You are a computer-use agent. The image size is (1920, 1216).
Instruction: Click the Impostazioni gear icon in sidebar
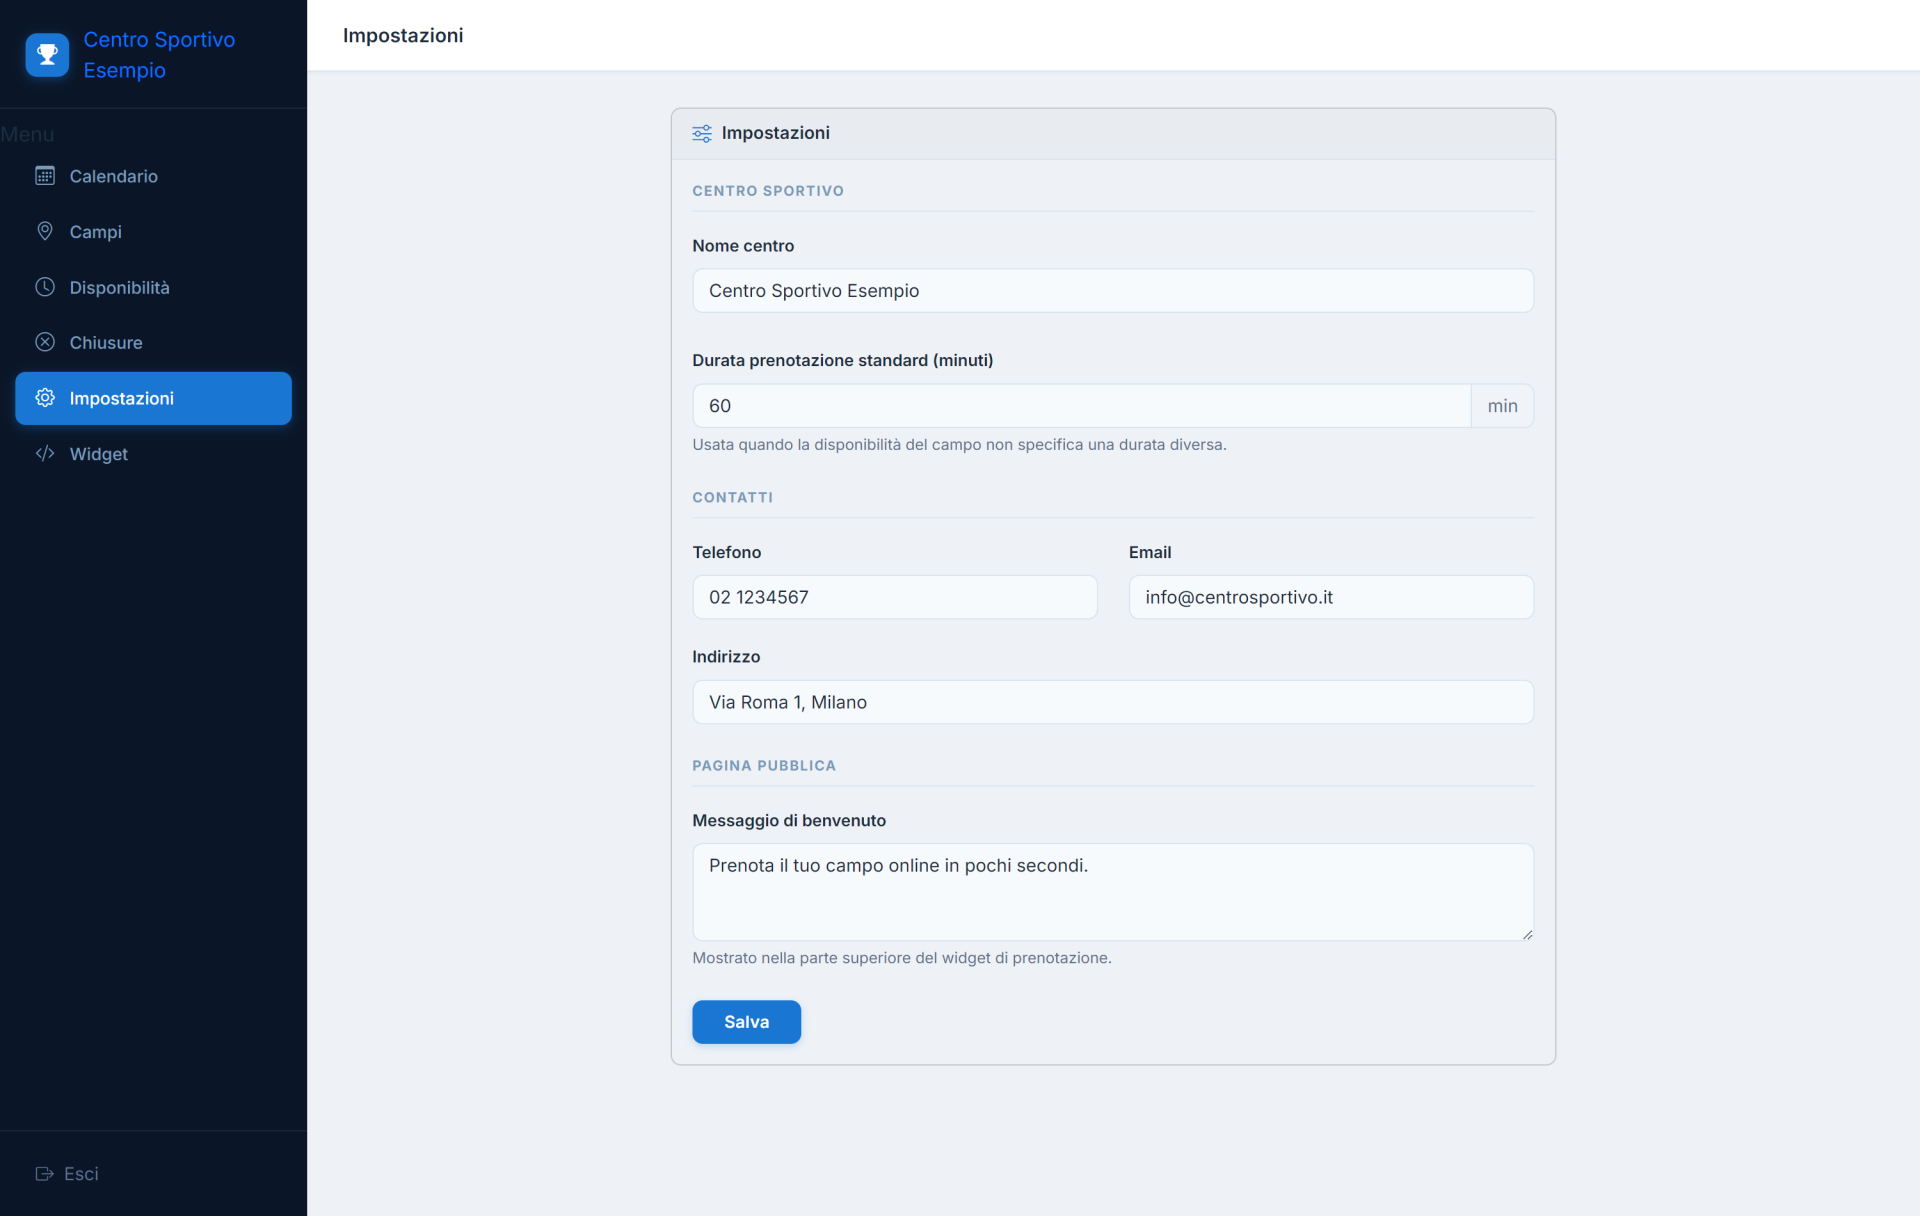(x=45, y=398)
